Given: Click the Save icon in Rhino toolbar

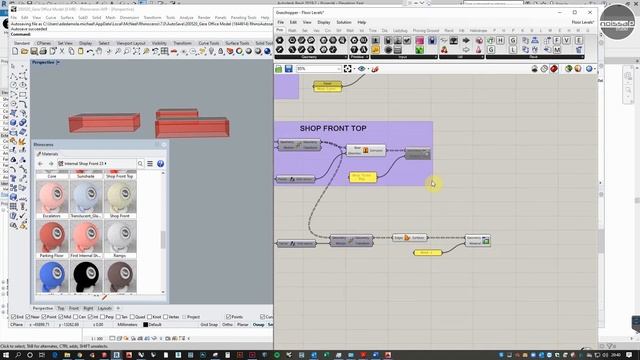Looking at the screenshot, I should click(x=34, y=51).
